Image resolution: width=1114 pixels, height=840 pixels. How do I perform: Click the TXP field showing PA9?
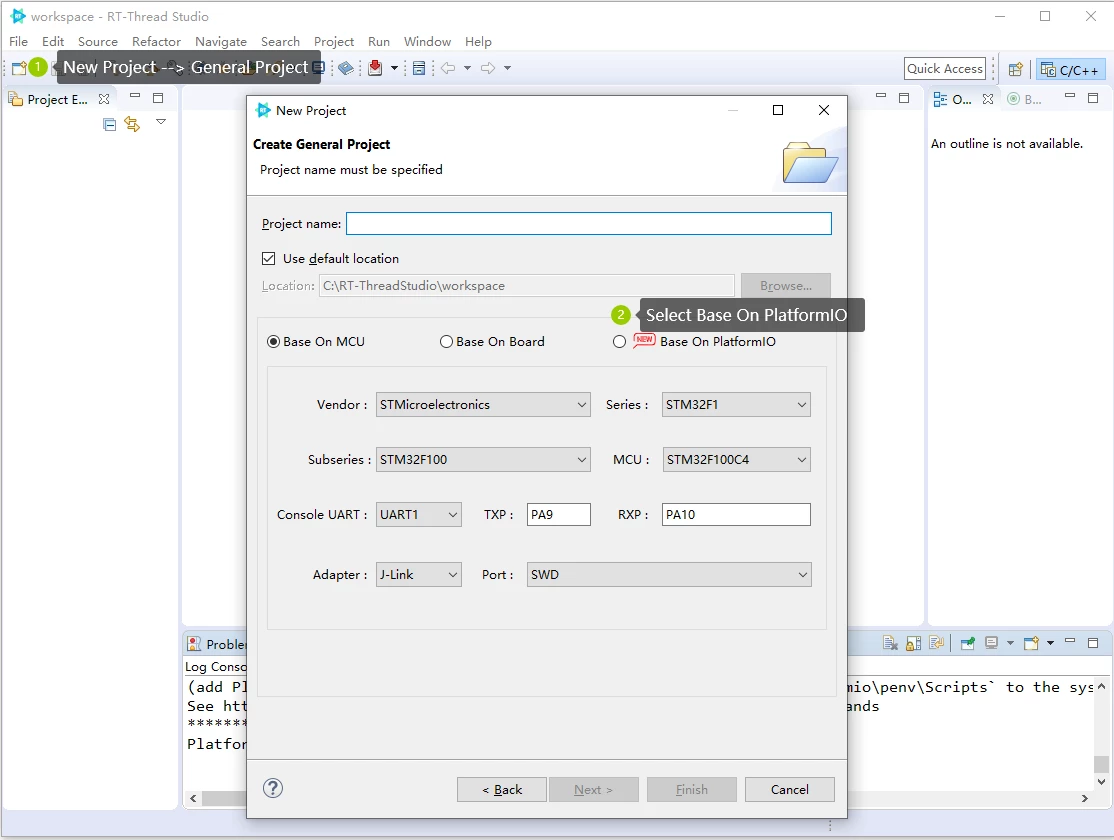pyautogui.click(x=558, y=515)
